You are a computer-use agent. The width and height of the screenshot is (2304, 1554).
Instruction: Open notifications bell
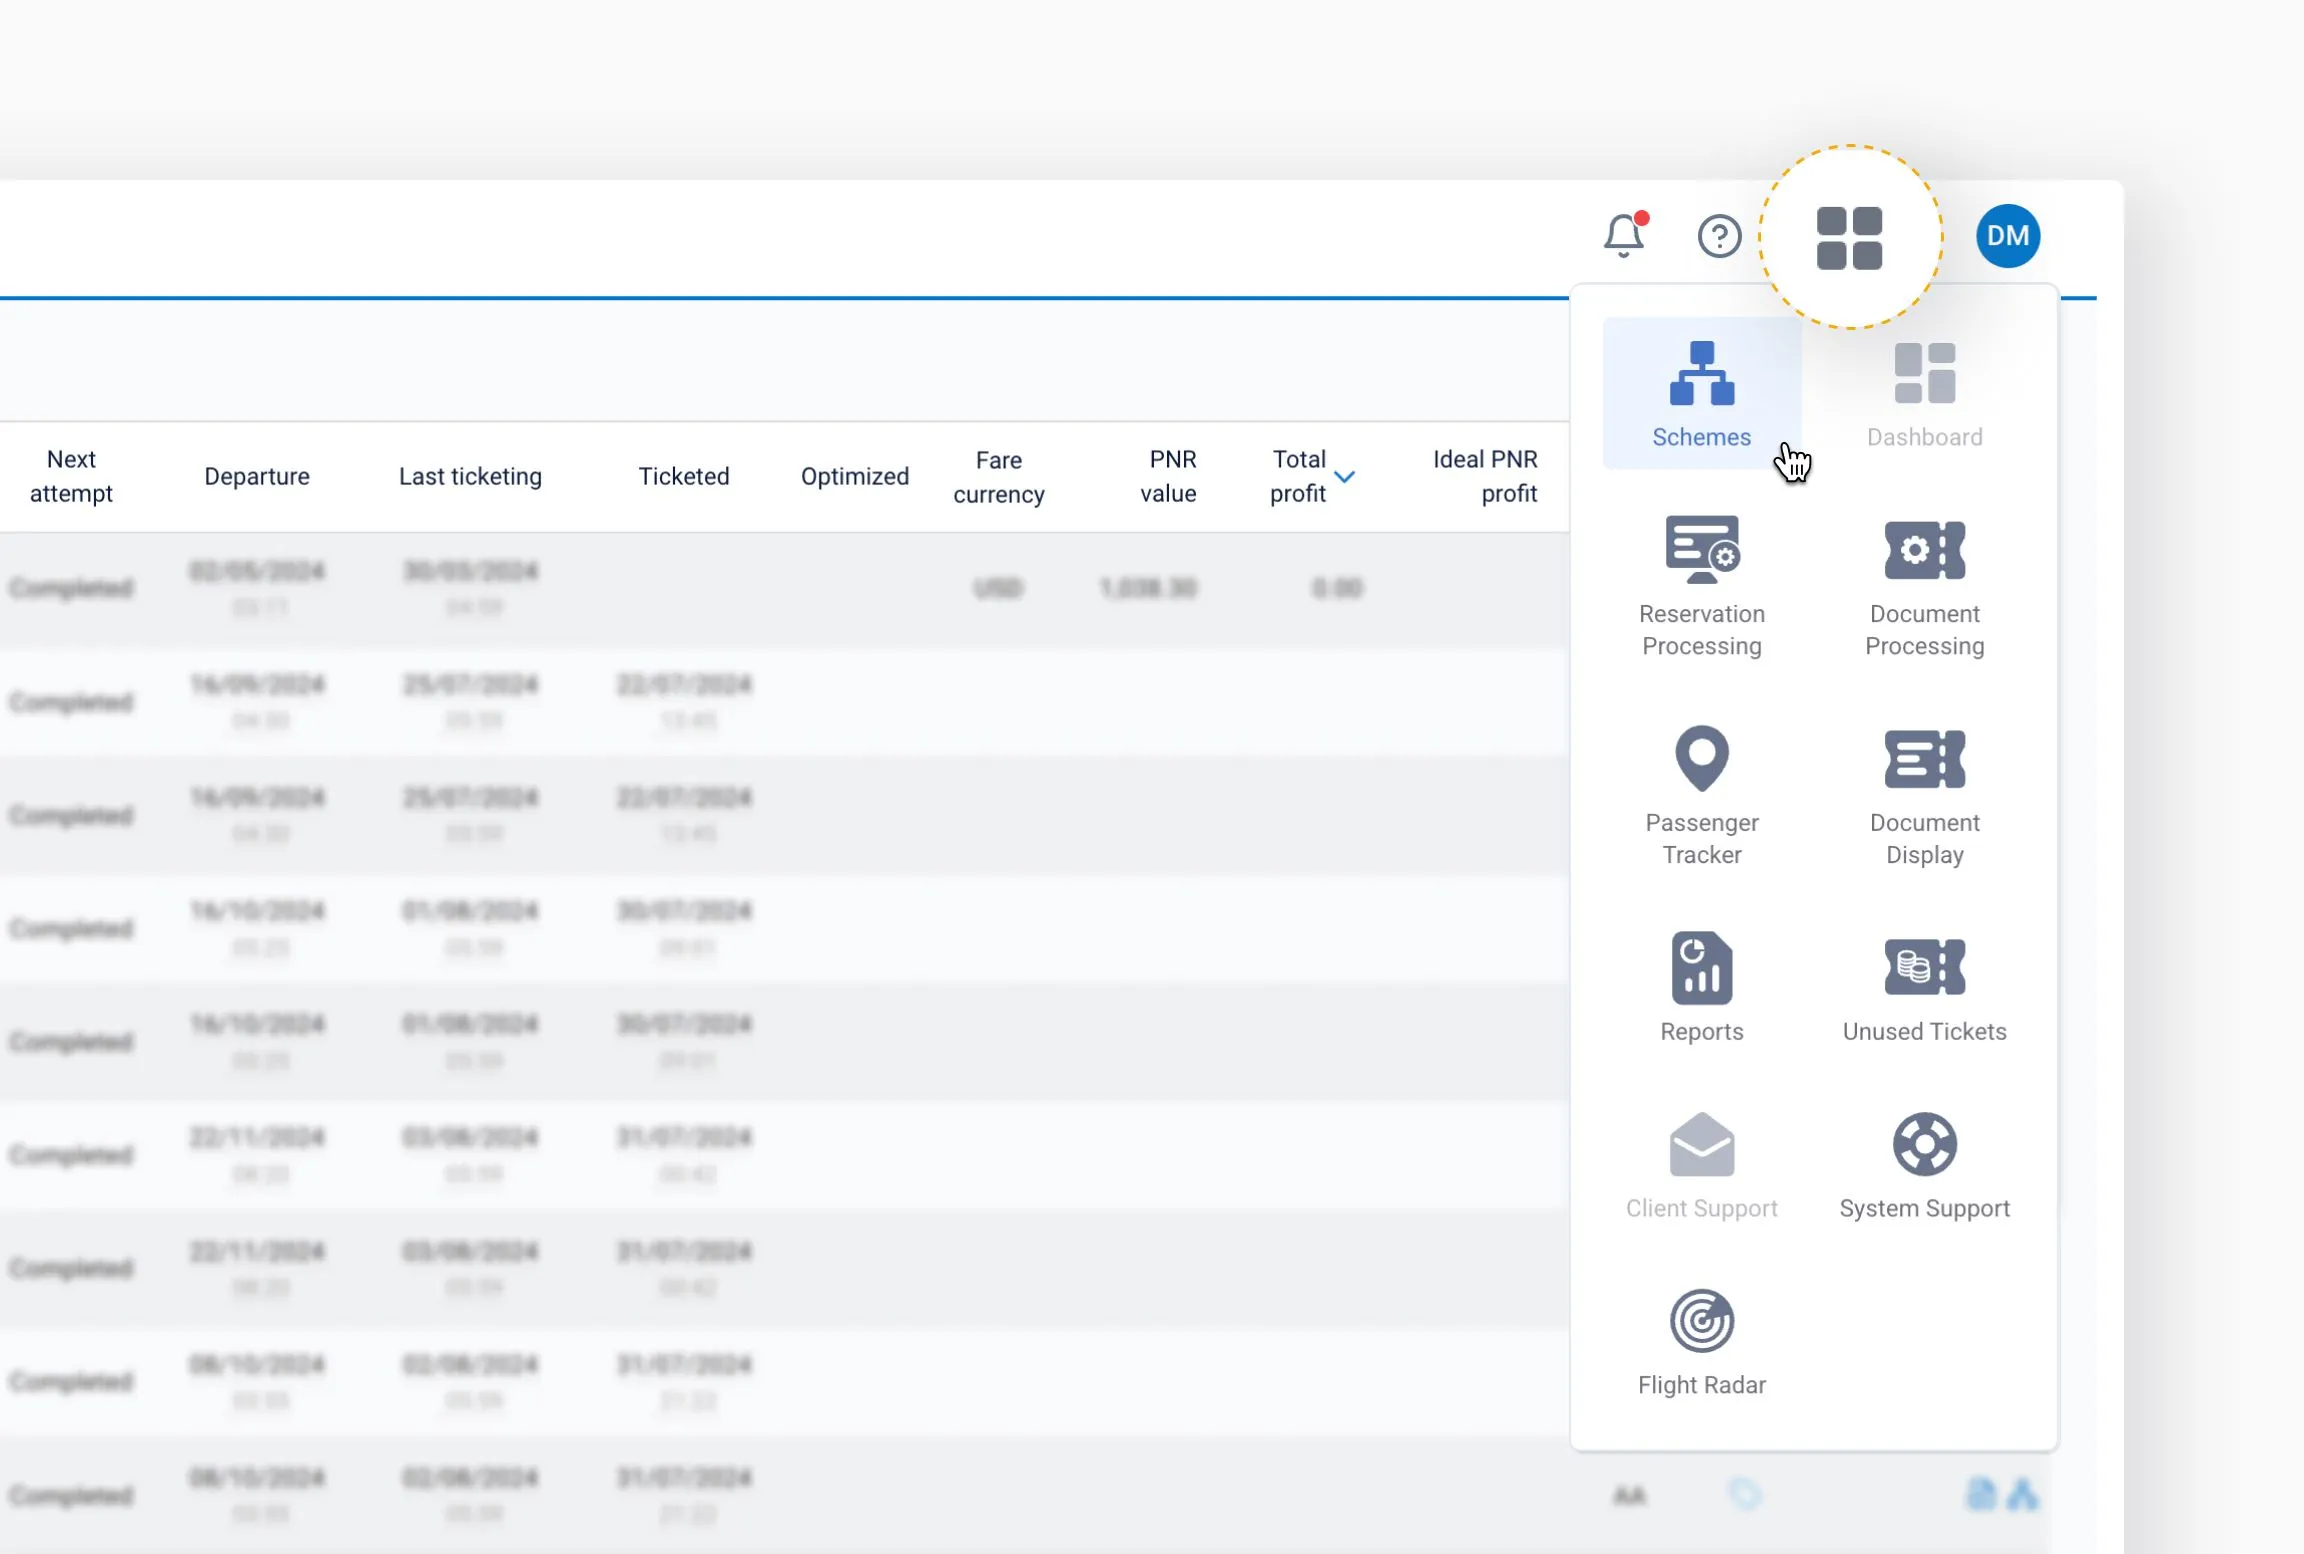1624,236
